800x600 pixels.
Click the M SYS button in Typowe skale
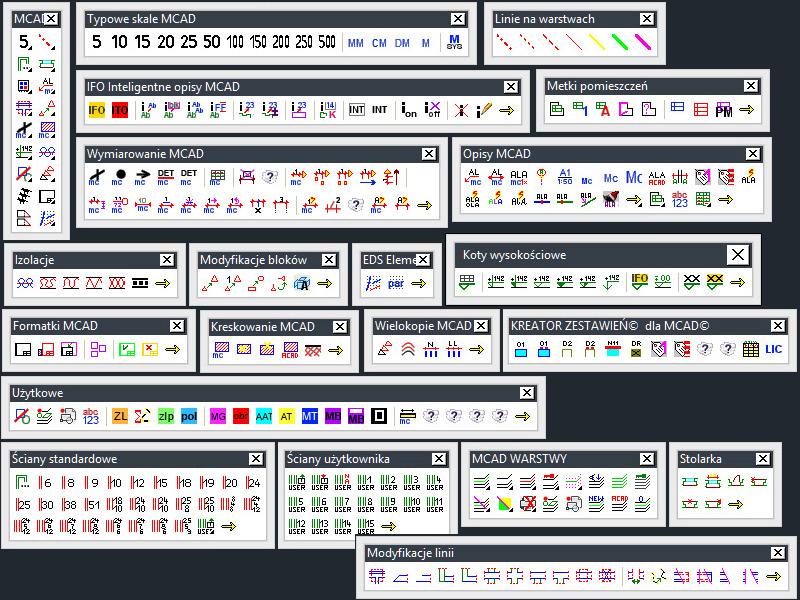[x=454, y=43]
